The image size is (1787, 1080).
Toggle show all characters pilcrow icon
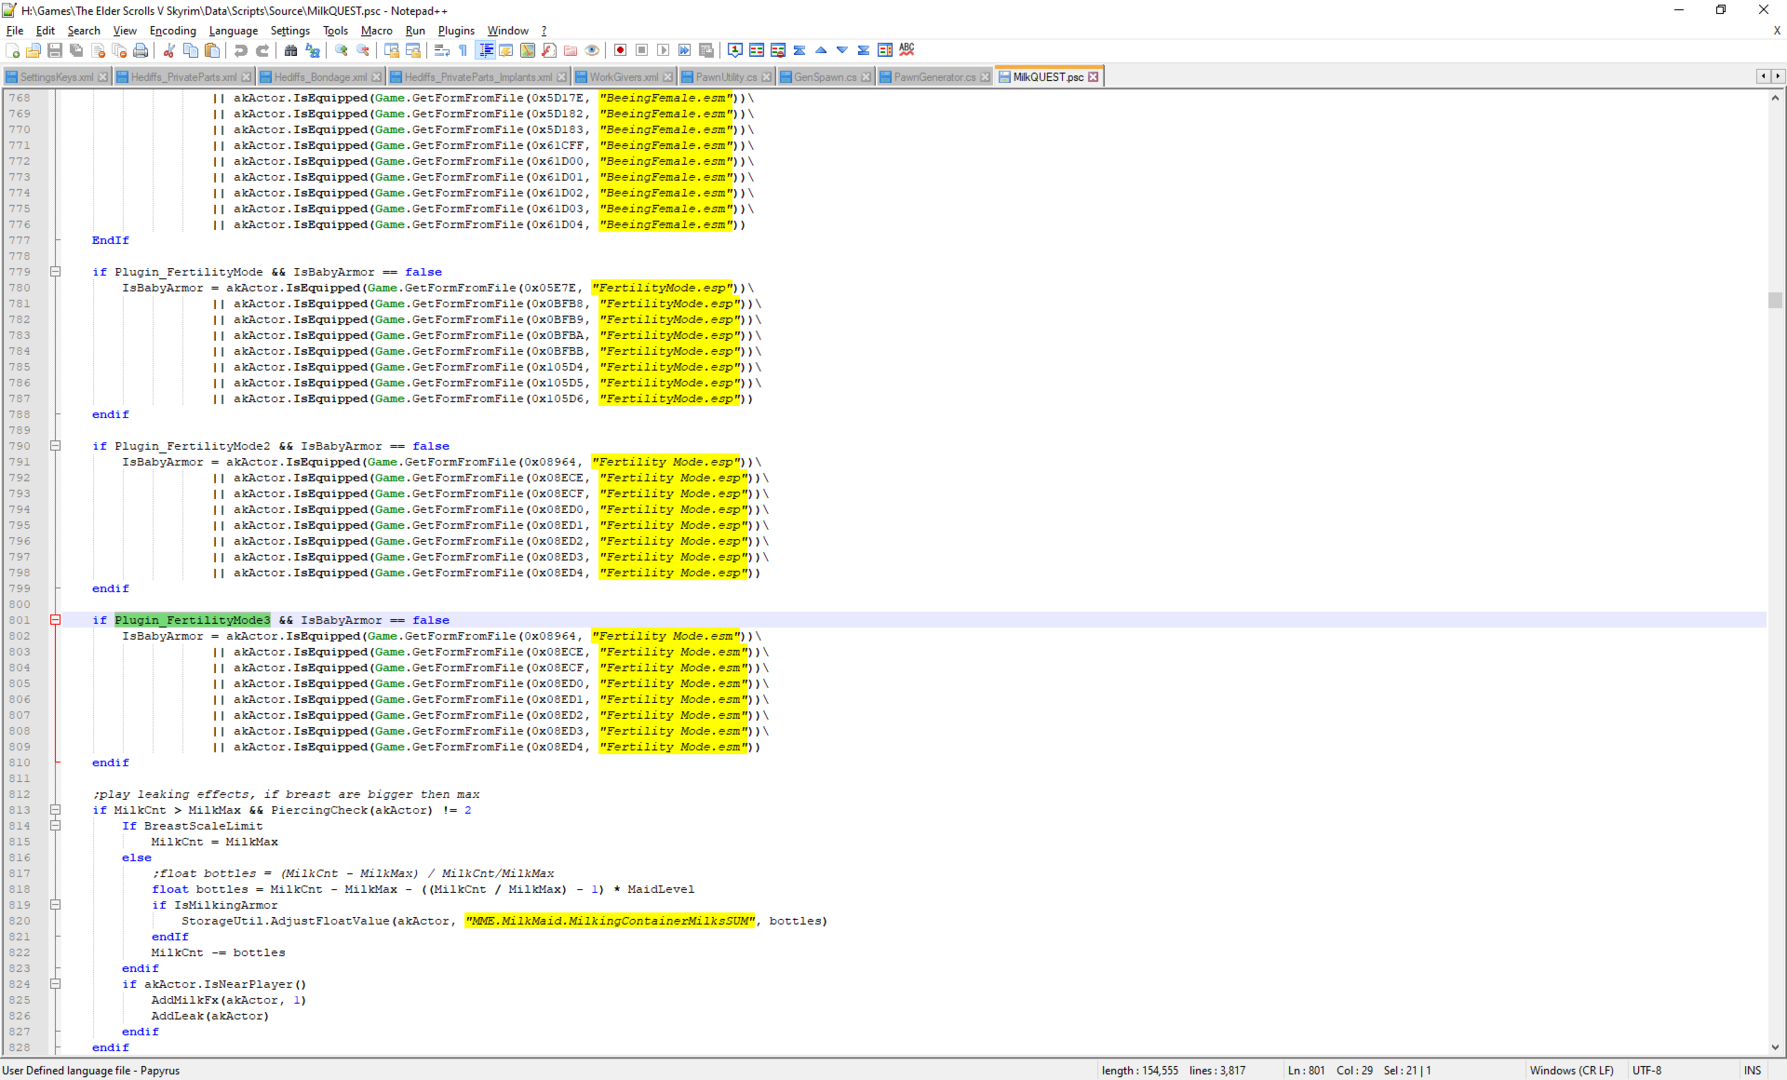(x=463, y=50)
